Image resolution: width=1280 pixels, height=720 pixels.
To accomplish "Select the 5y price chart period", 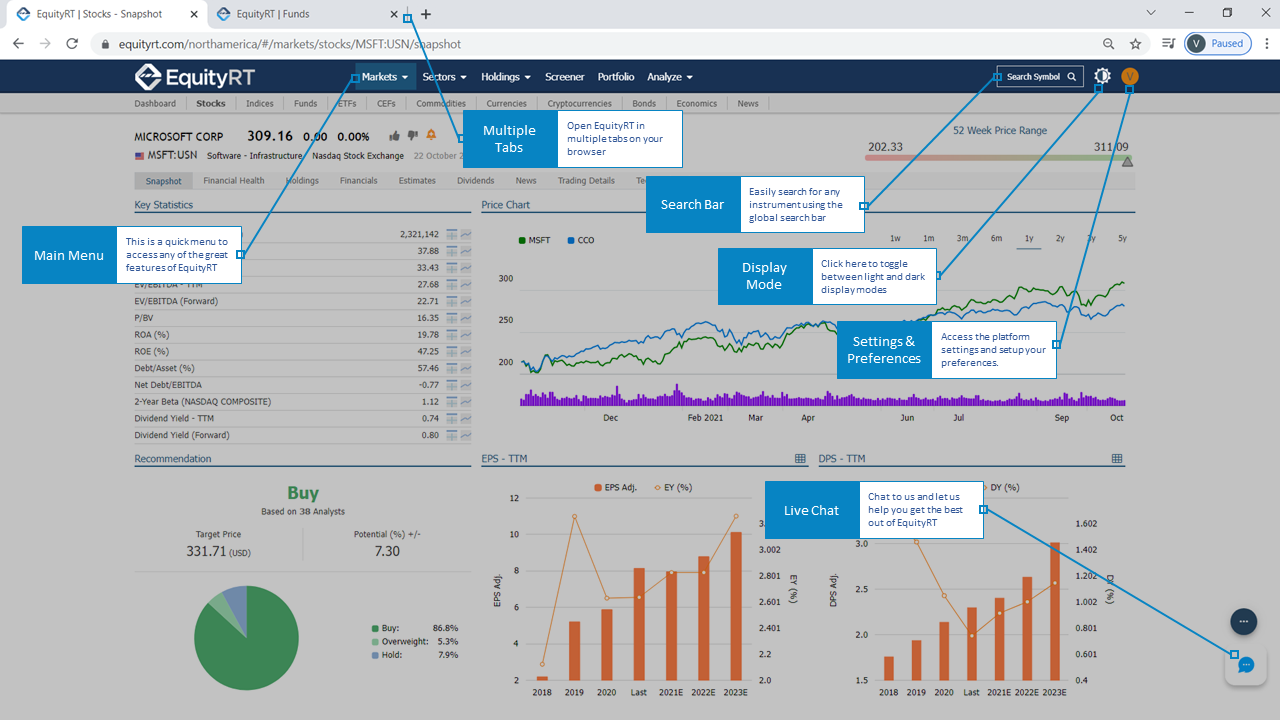I will (x=1122, y=239).
